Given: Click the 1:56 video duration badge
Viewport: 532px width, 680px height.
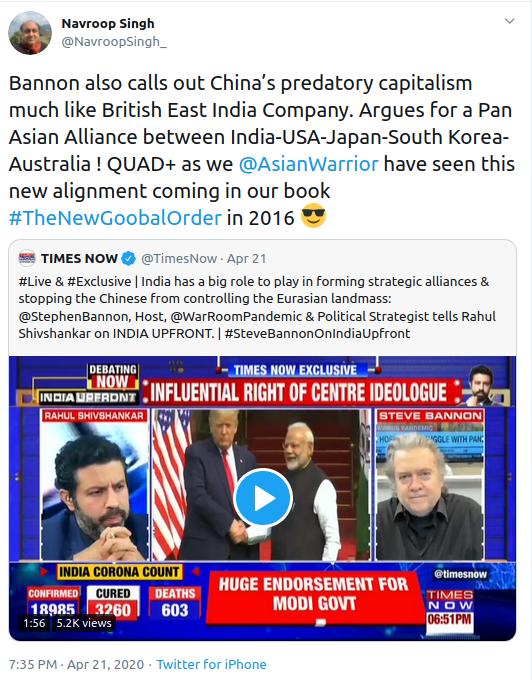Looking at the screenshot, I should tap(34, 623).
